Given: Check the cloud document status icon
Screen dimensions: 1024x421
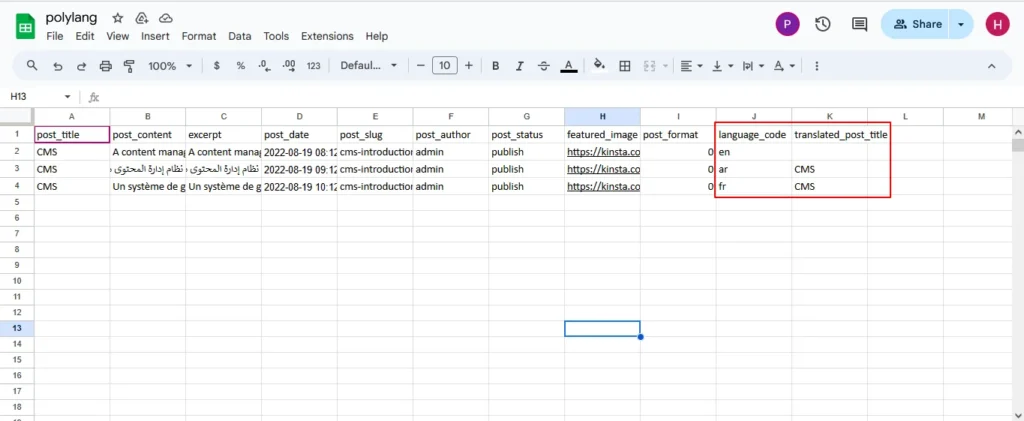Looking at the screenshot, I should coord(166,18).
